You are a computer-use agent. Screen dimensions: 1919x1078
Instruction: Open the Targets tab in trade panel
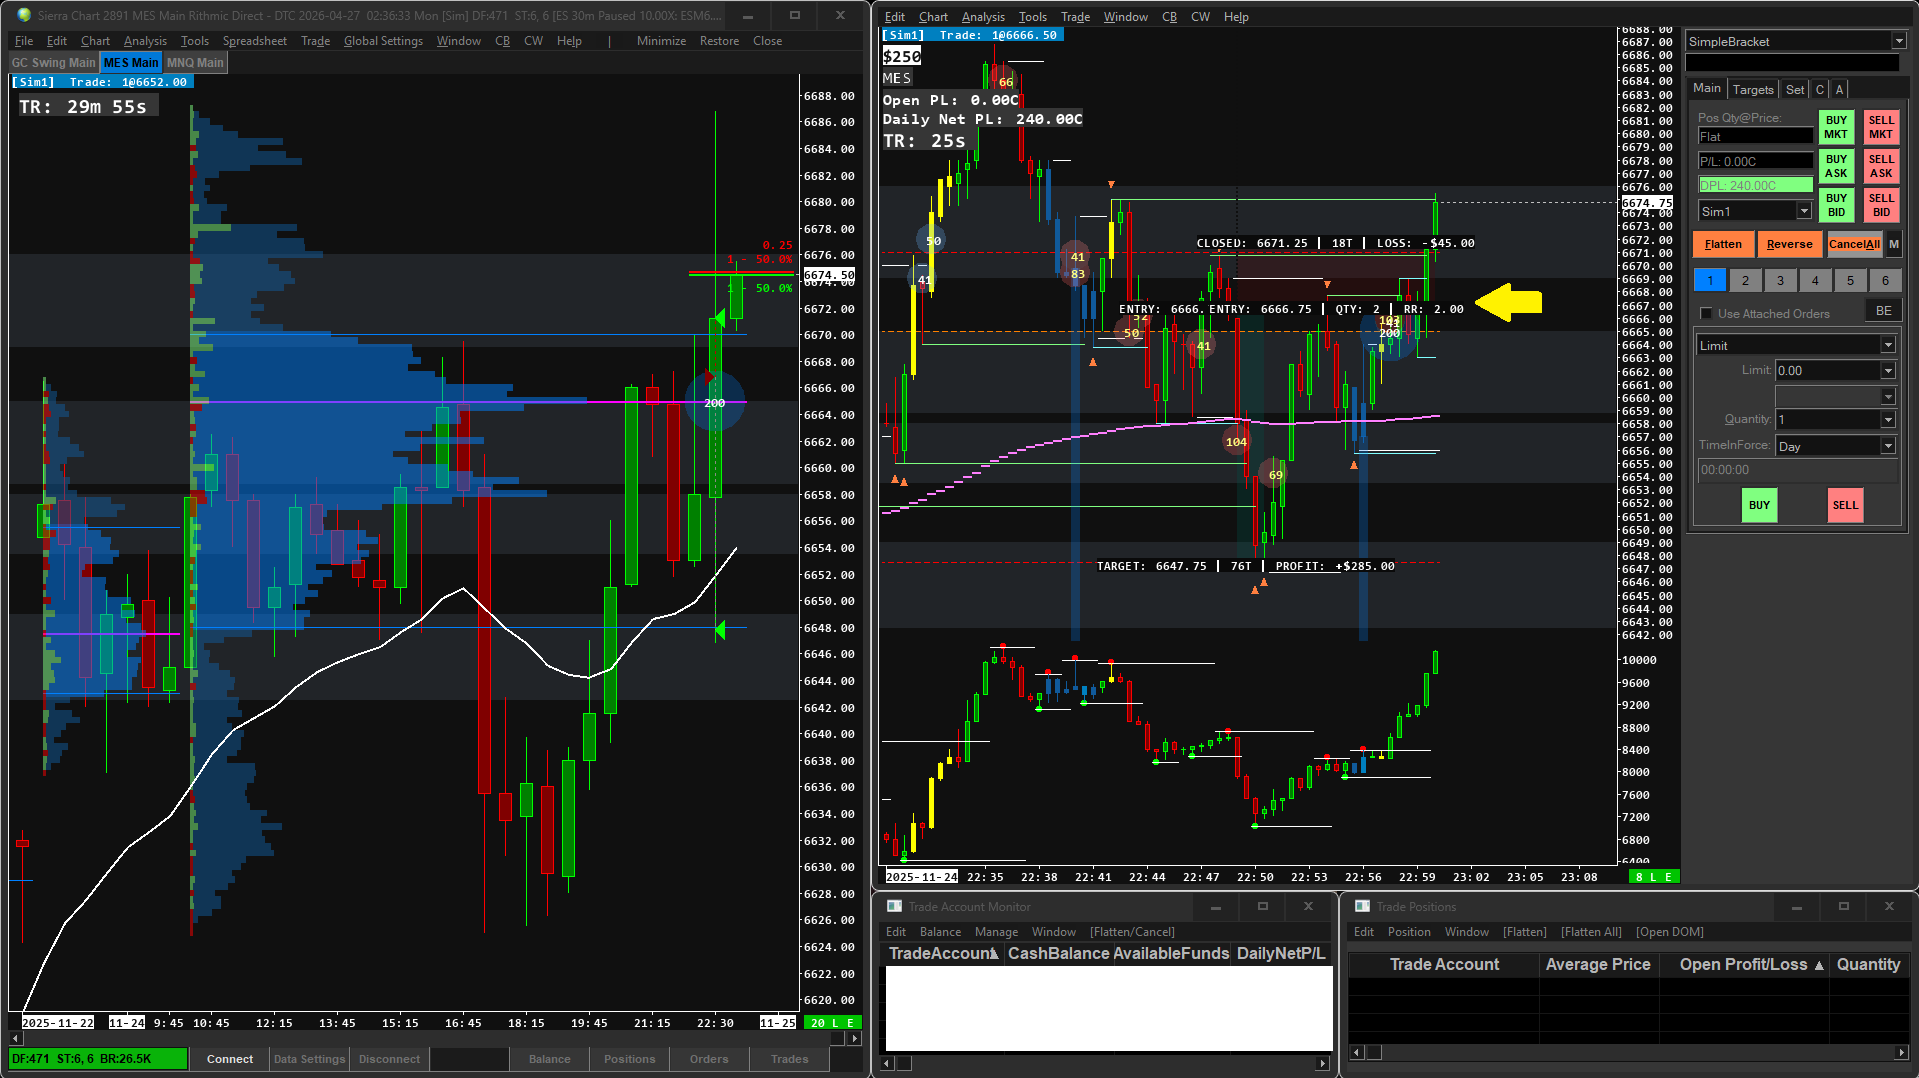pyautogui.click(x=1752, y=89)
